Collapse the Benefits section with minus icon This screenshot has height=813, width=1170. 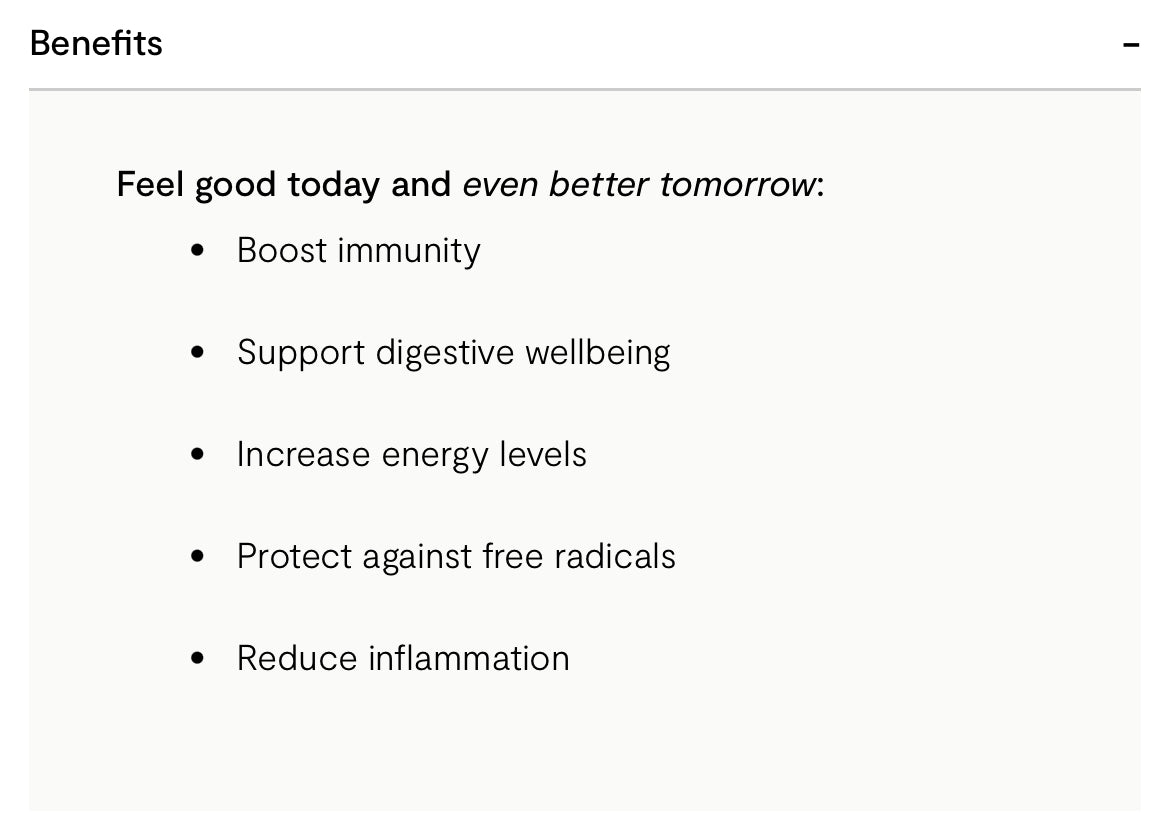pos(1131,45)
